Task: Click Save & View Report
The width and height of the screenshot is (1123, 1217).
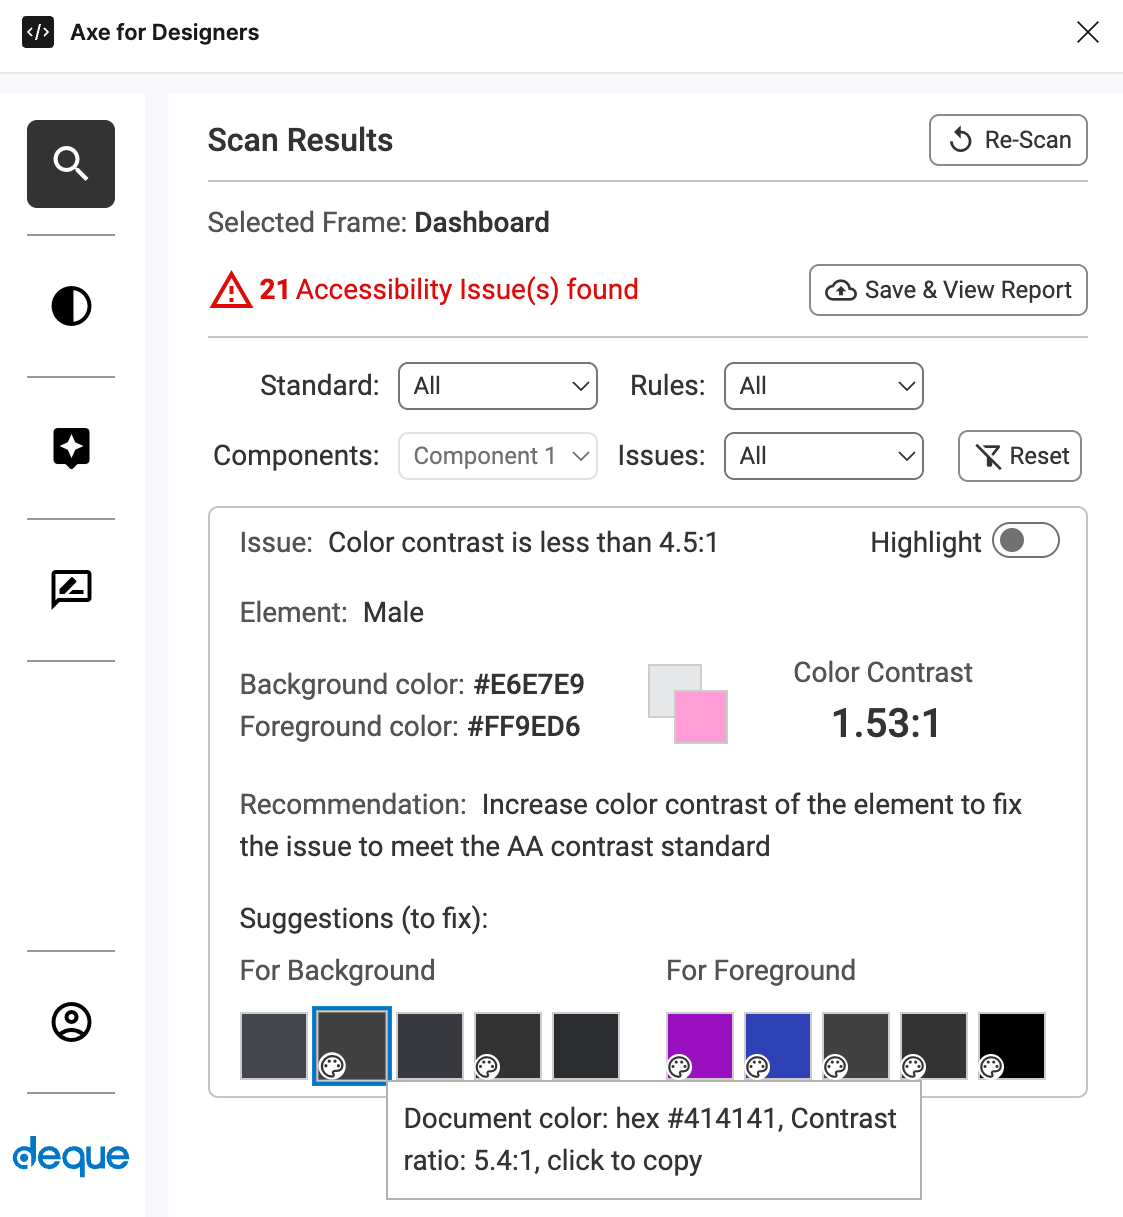Action: [947, 290]
